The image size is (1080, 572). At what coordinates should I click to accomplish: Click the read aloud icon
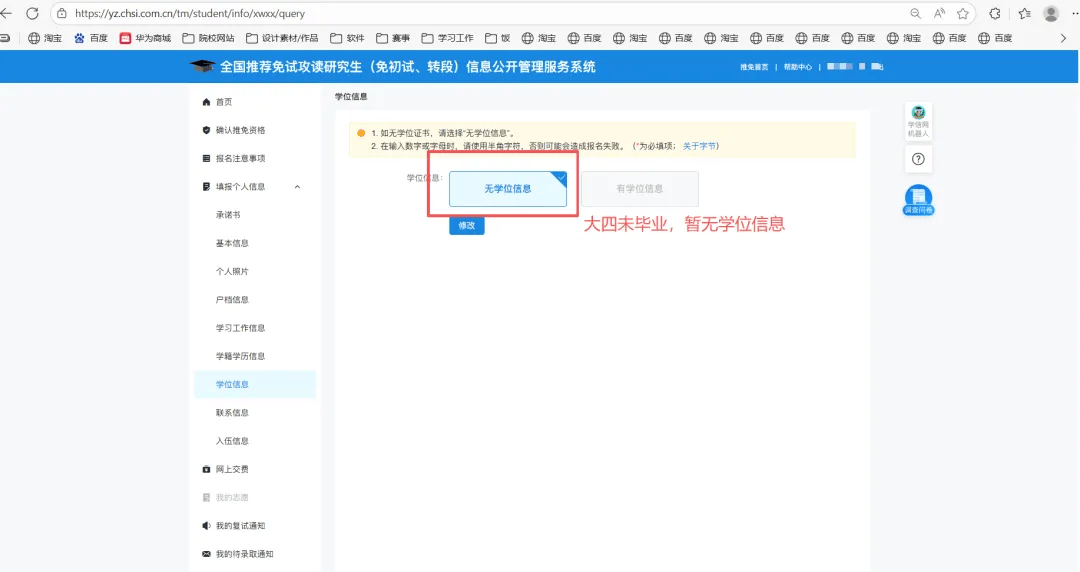coord(939,13)
